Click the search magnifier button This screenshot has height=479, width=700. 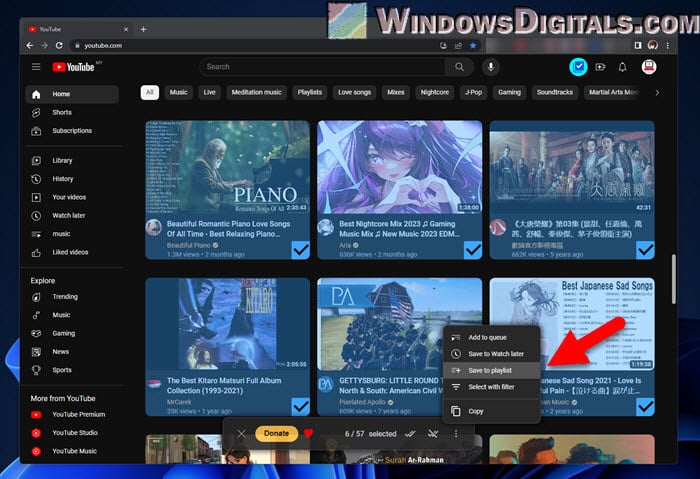[459, 67]
